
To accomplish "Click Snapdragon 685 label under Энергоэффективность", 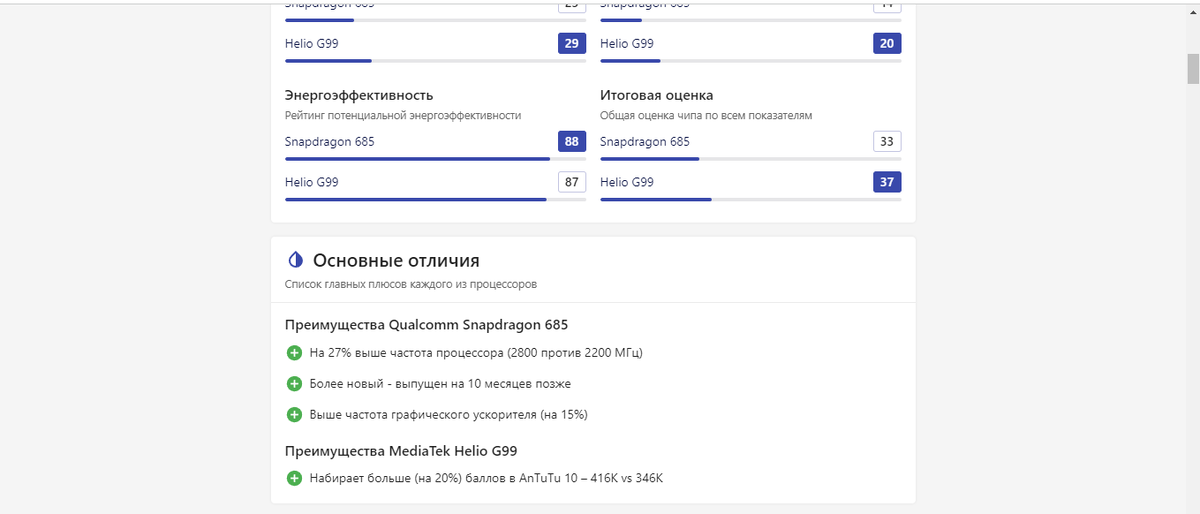I will click(330, 142).
